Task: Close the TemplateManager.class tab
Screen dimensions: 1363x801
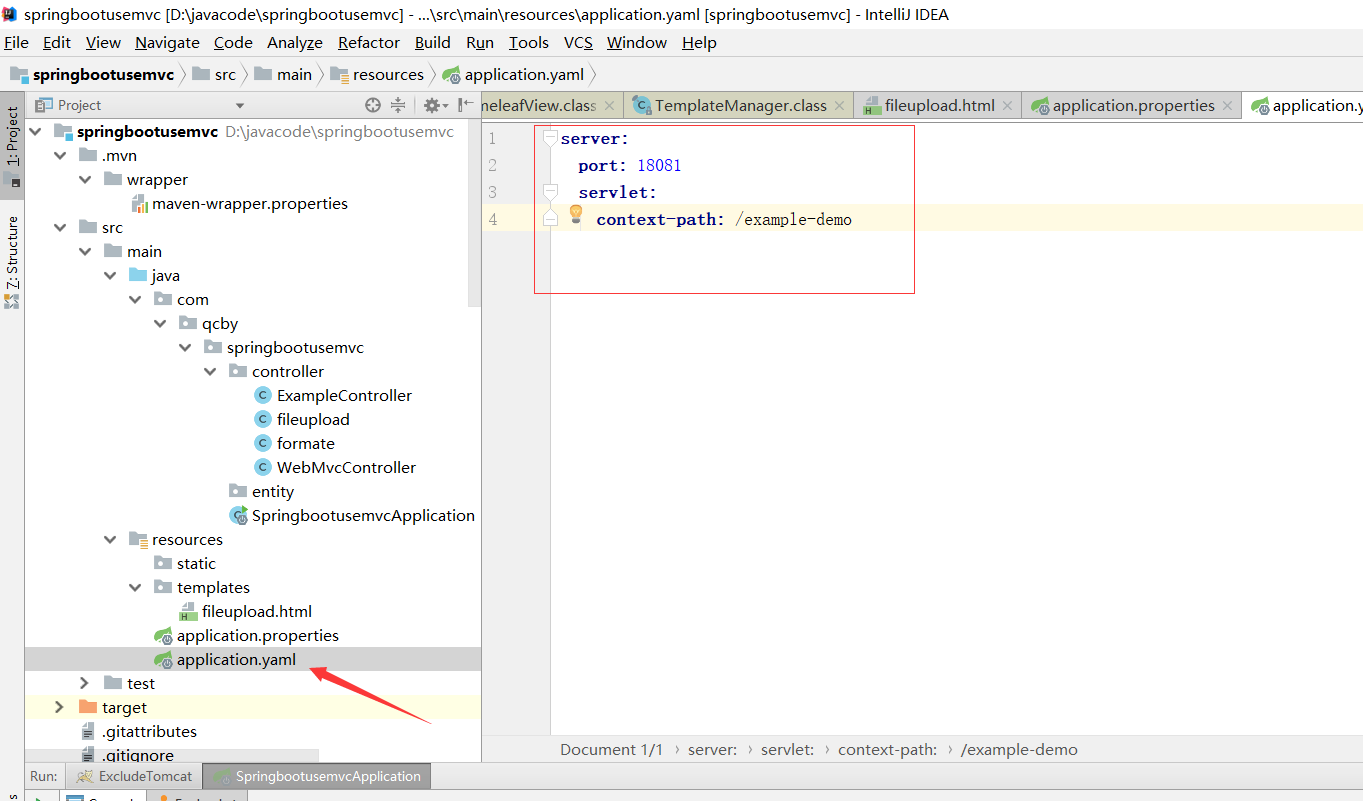Action: pyautogui.click(x=840, y=106)
